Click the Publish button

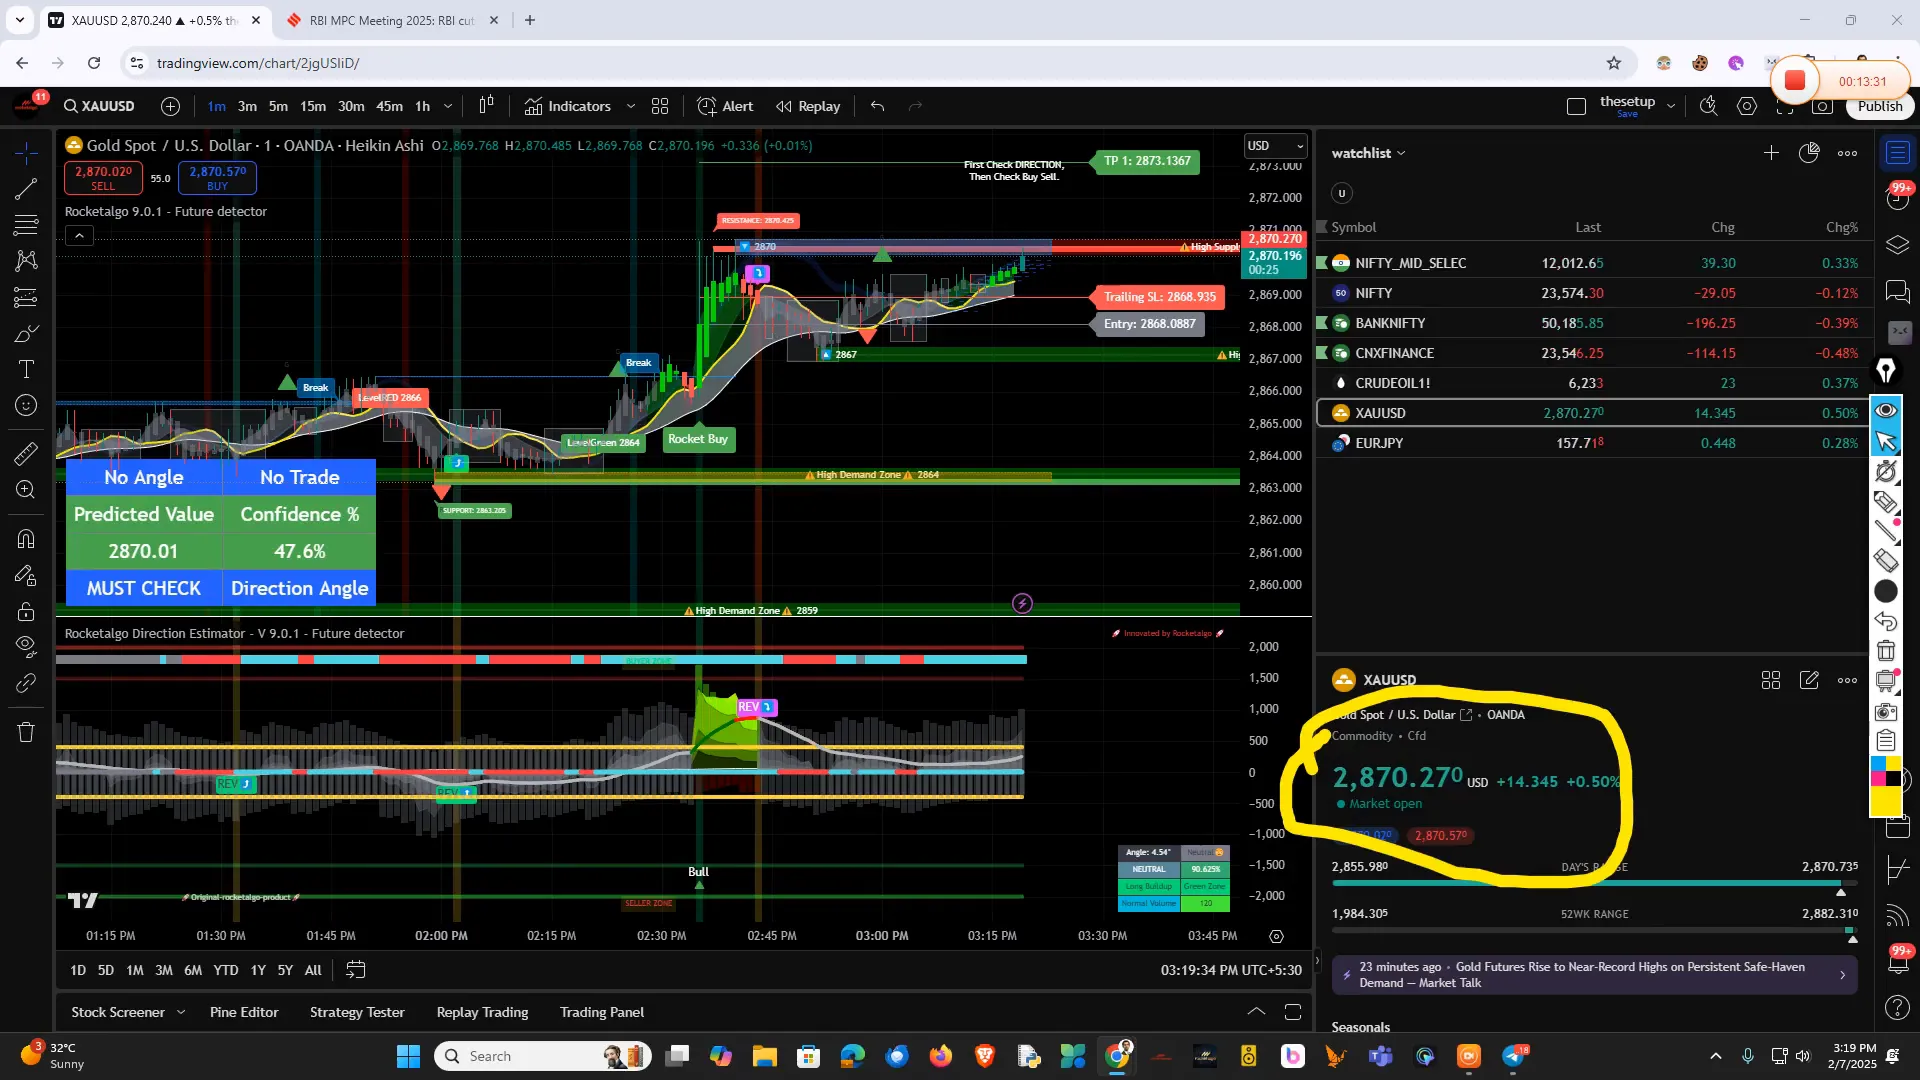coord(1880,106)
